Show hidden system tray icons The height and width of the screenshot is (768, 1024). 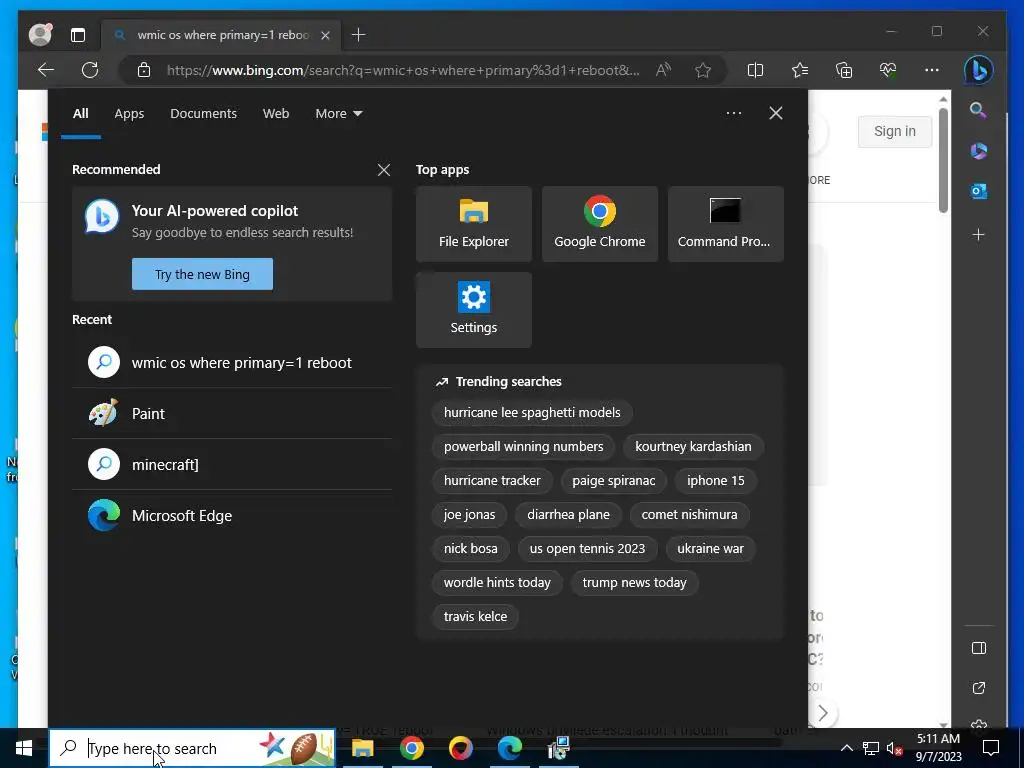(846, 748)
